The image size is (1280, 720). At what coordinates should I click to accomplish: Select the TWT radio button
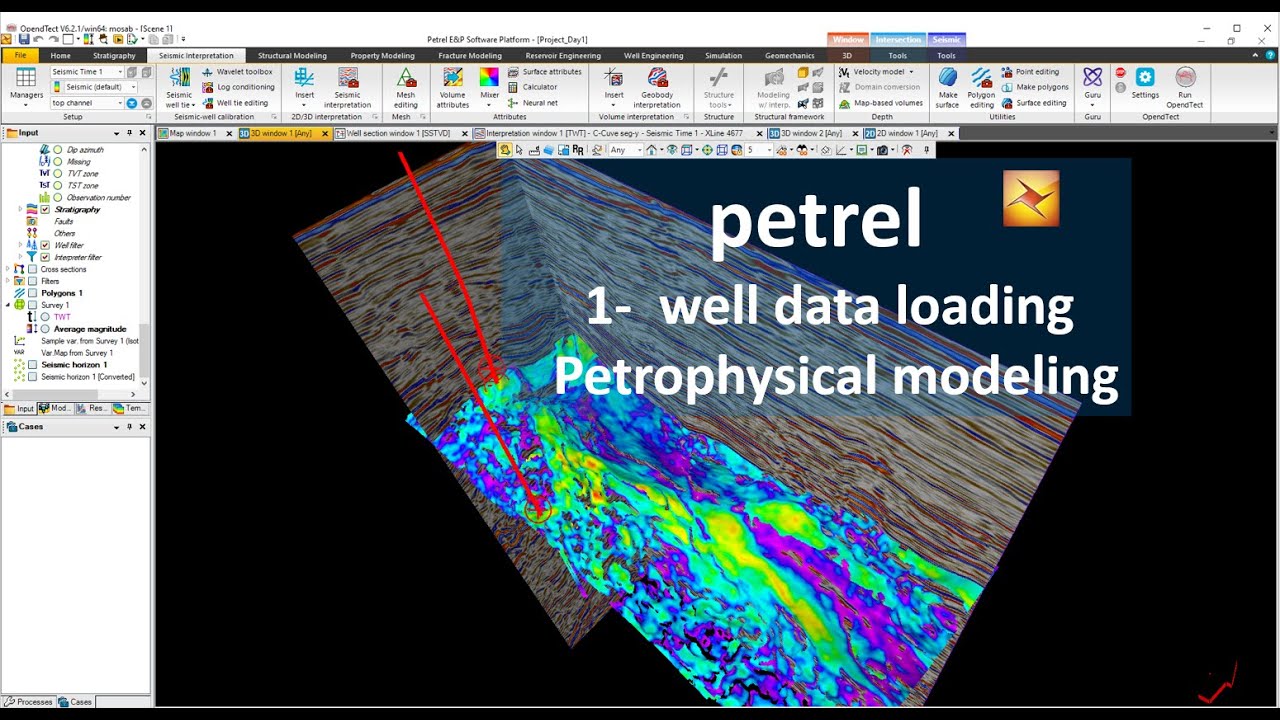coord(45,317)
